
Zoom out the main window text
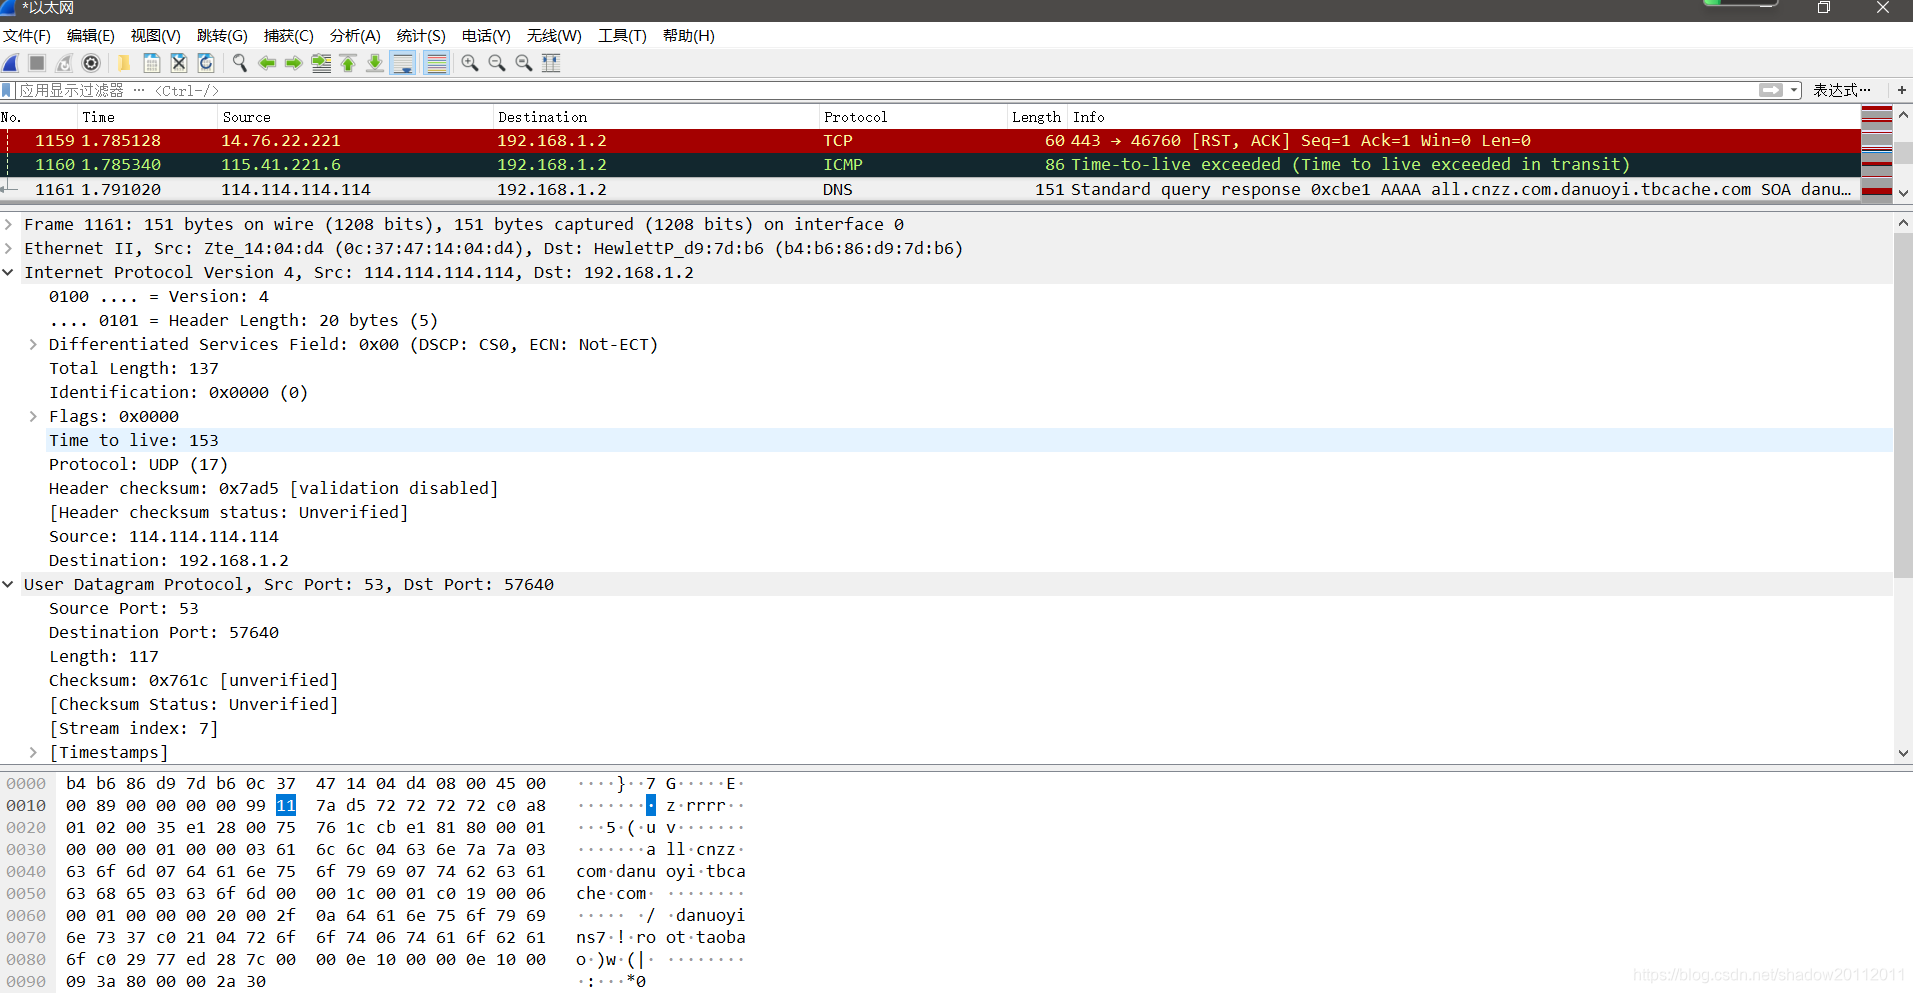pyautogui.click(x=497, y=63)
